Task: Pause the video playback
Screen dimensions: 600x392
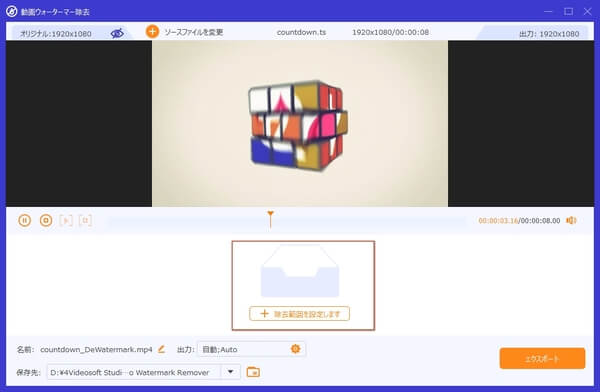Action: tap(24, 220)
